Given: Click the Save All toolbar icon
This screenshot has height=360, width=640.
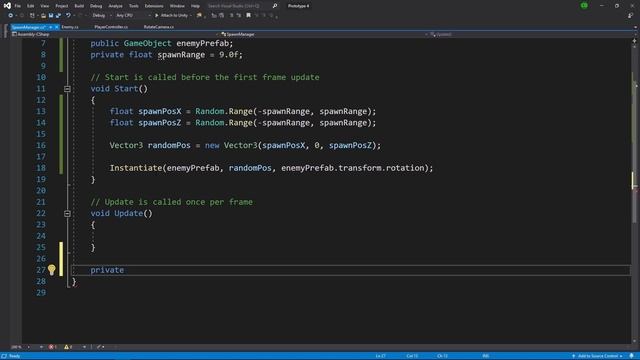Looking at the screenshot, I should pos(58,16).
